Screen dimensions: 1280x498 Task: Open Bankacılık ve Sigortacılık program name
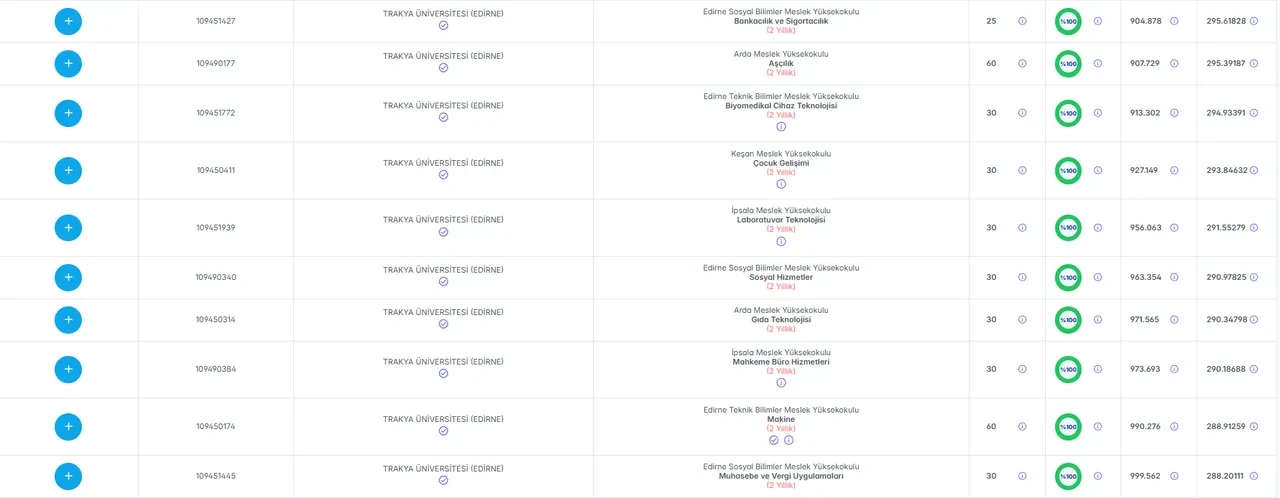781,21
